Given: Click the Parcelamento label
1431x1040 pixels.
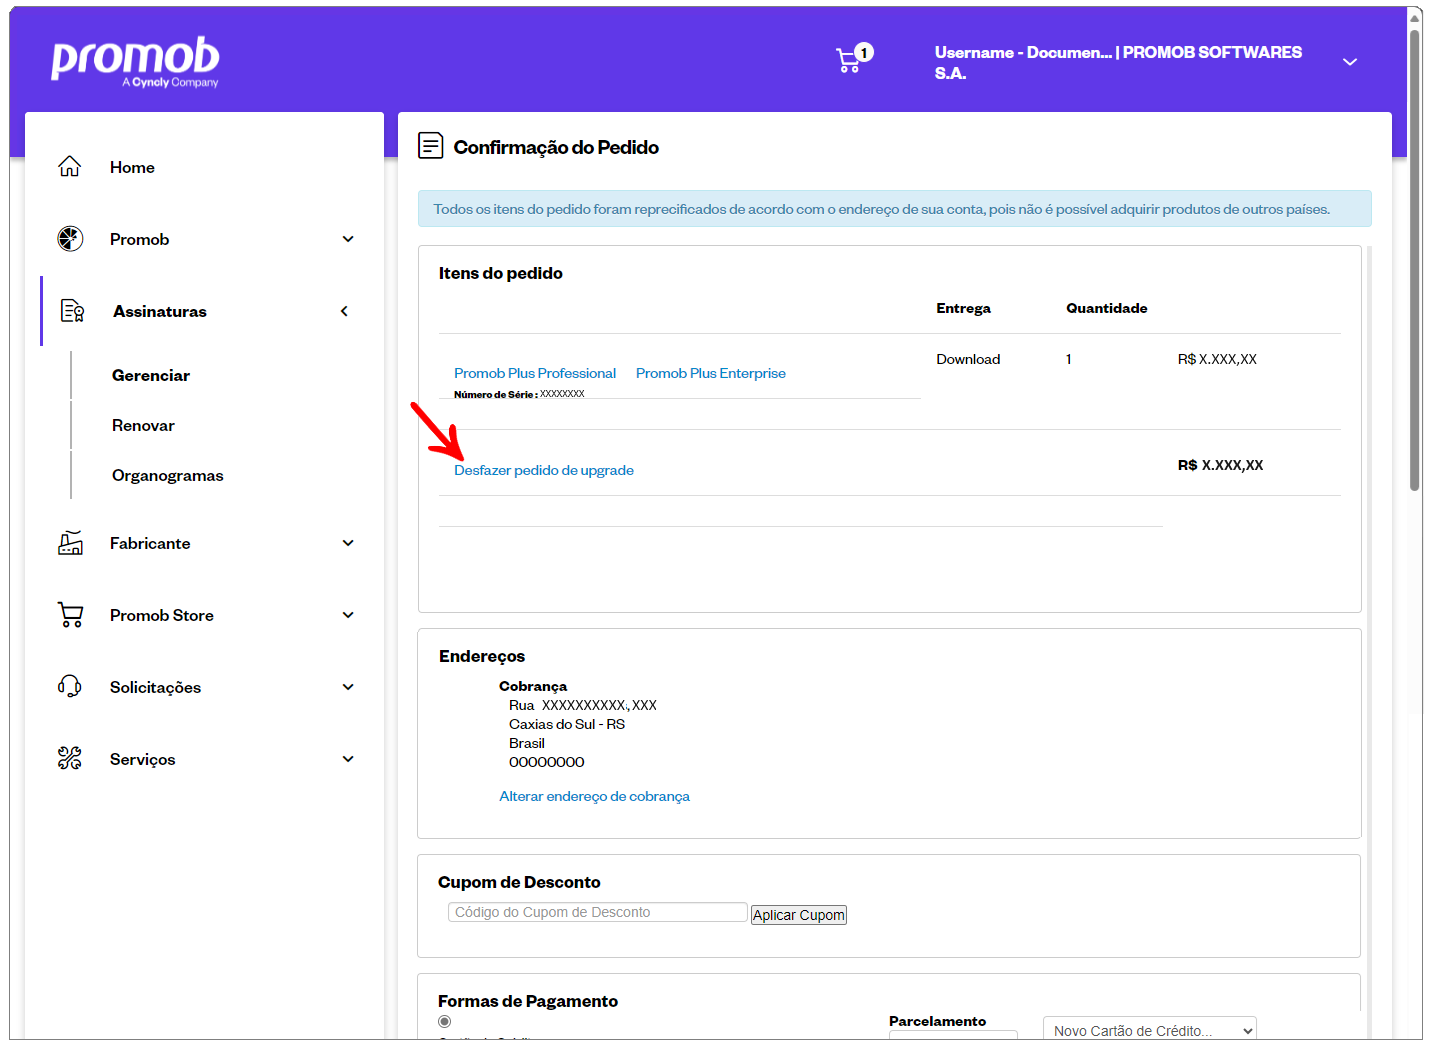Looking at the screenshot, I should (937, 1021).
